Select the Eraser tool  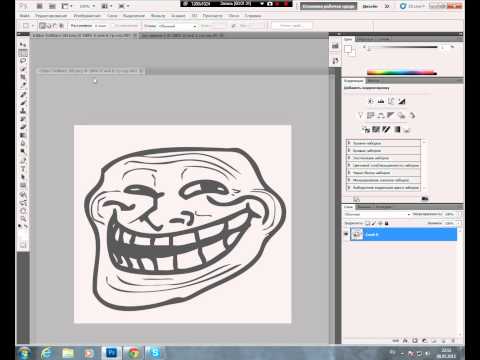tap(23, 127)
